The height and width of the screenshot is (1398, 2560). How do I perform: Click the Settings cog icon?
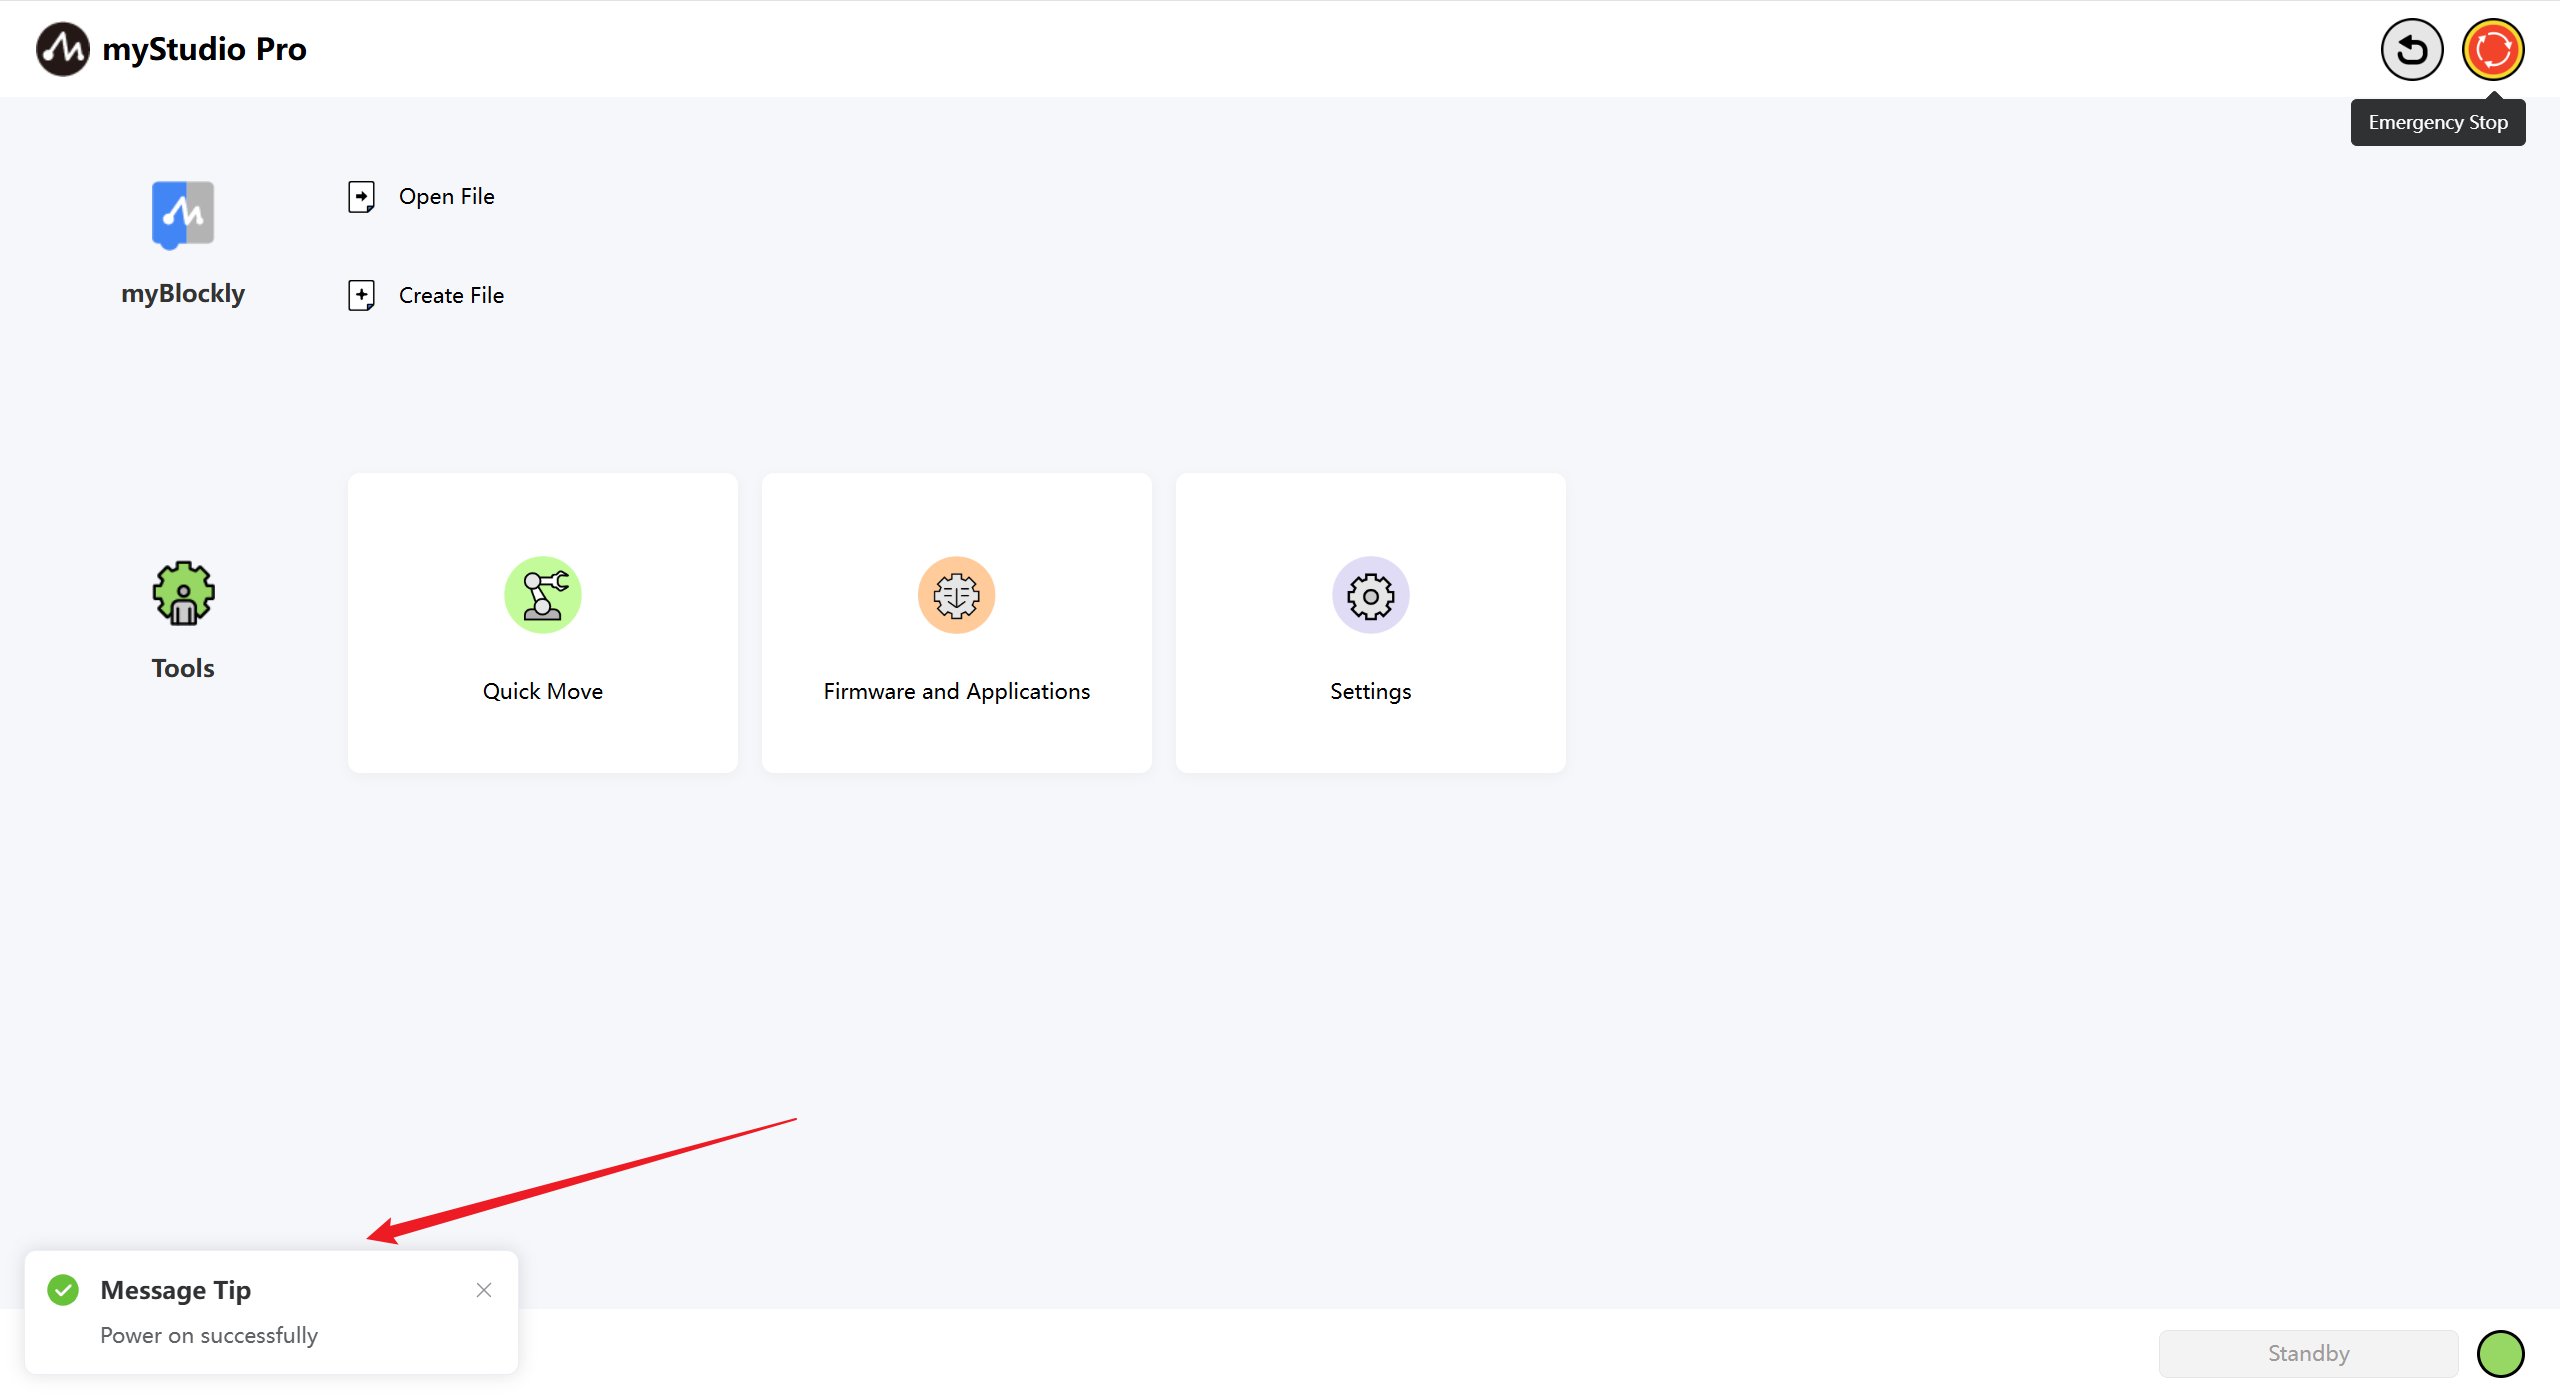pos(1370,595)
